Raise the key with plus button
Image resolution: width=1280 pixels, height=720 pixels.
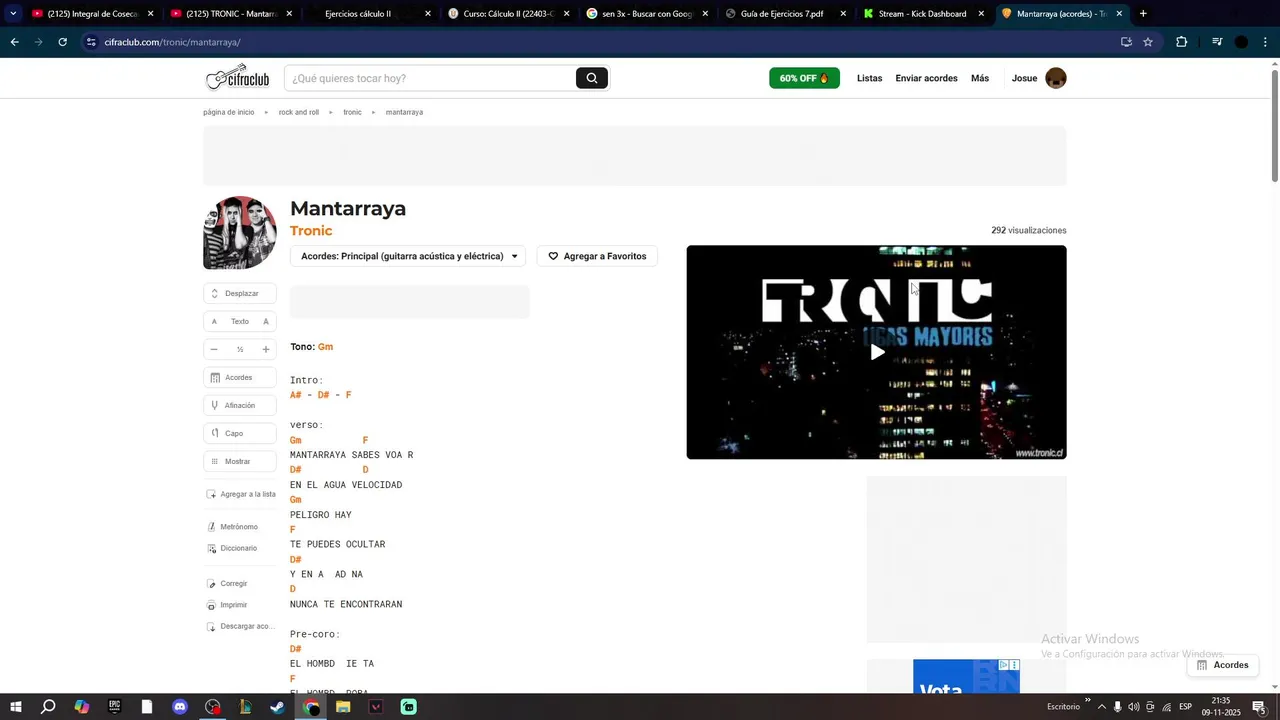[266, 349]
